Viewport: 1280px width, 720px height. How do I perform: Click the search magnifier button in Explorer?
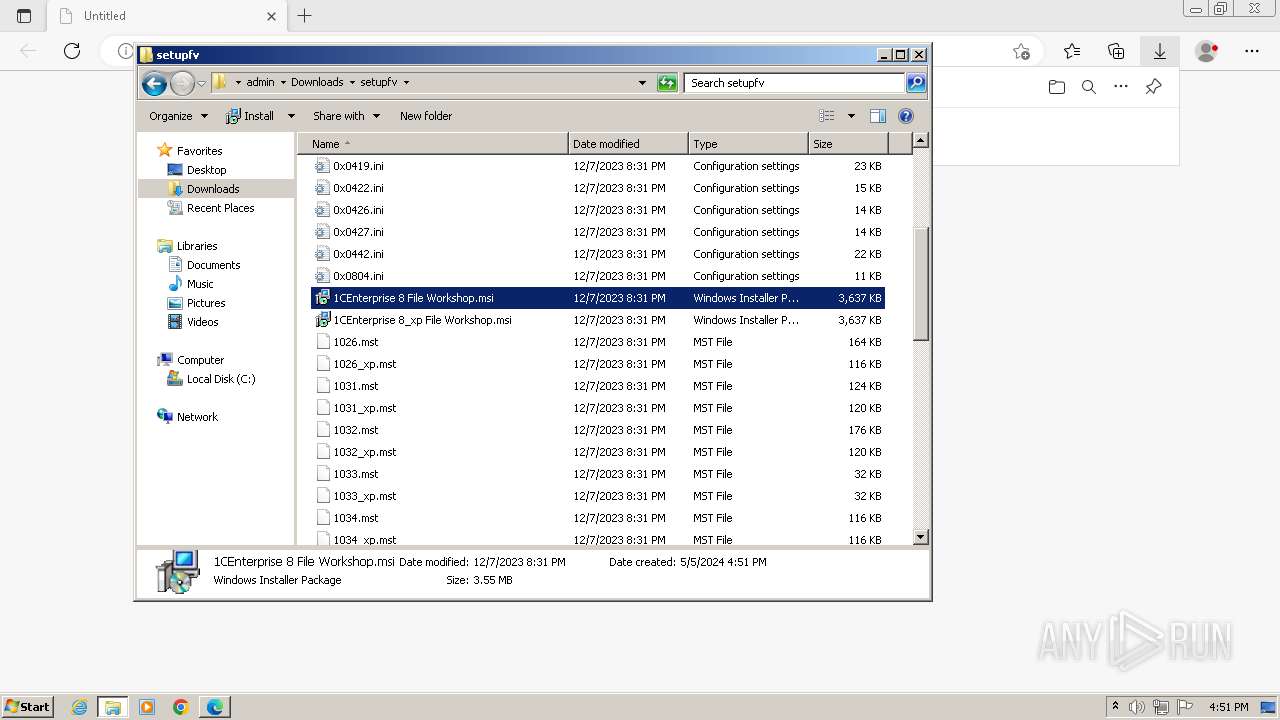[916, 83]
